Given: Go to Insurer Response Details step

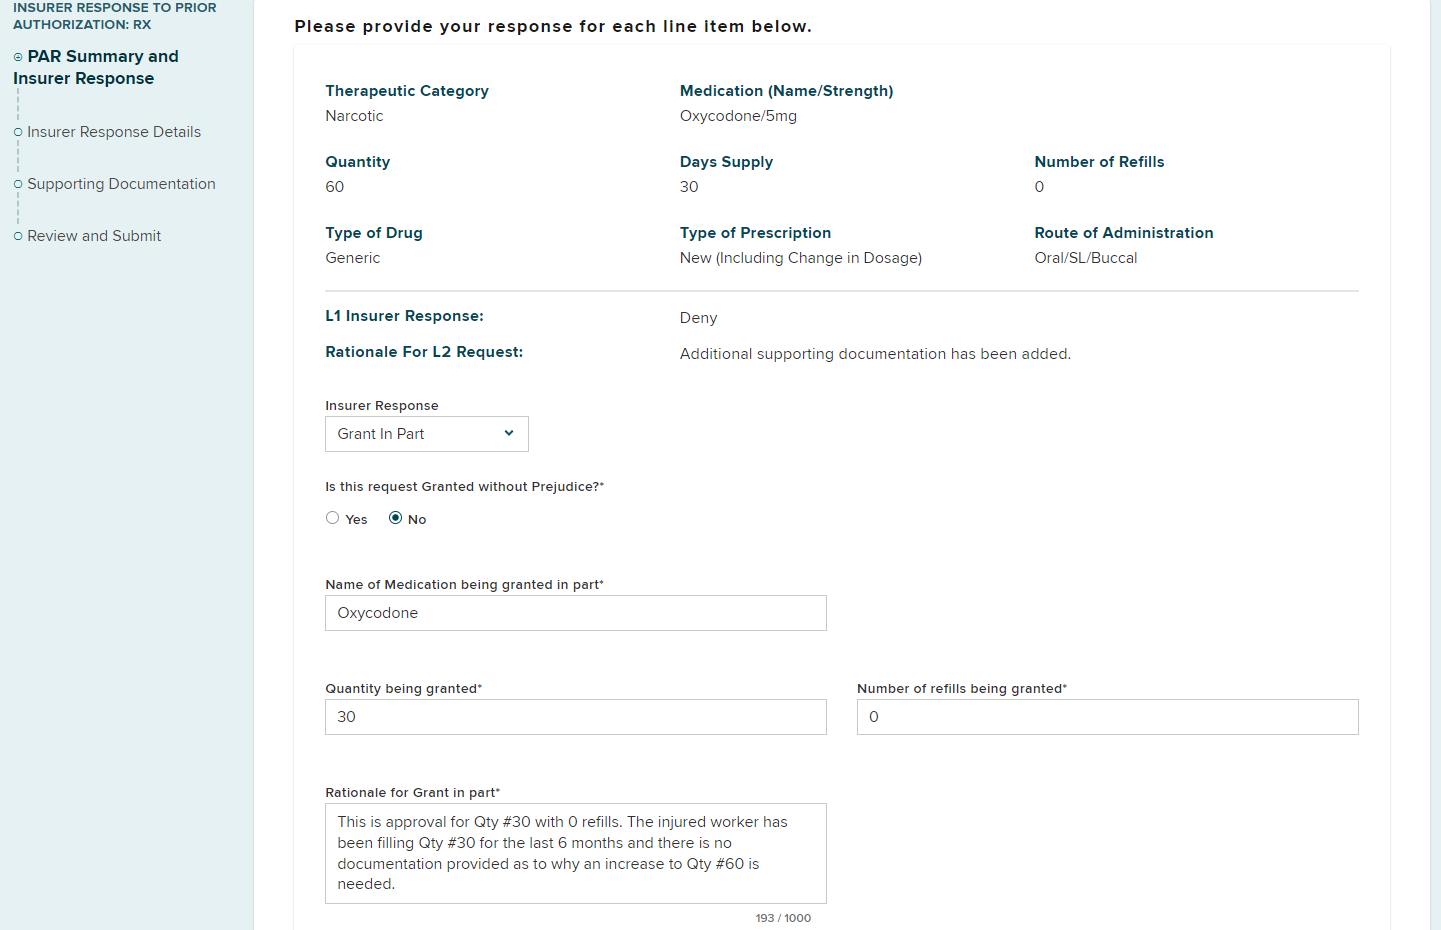Looking at the screenshot, I should click(x=114, y=132).
